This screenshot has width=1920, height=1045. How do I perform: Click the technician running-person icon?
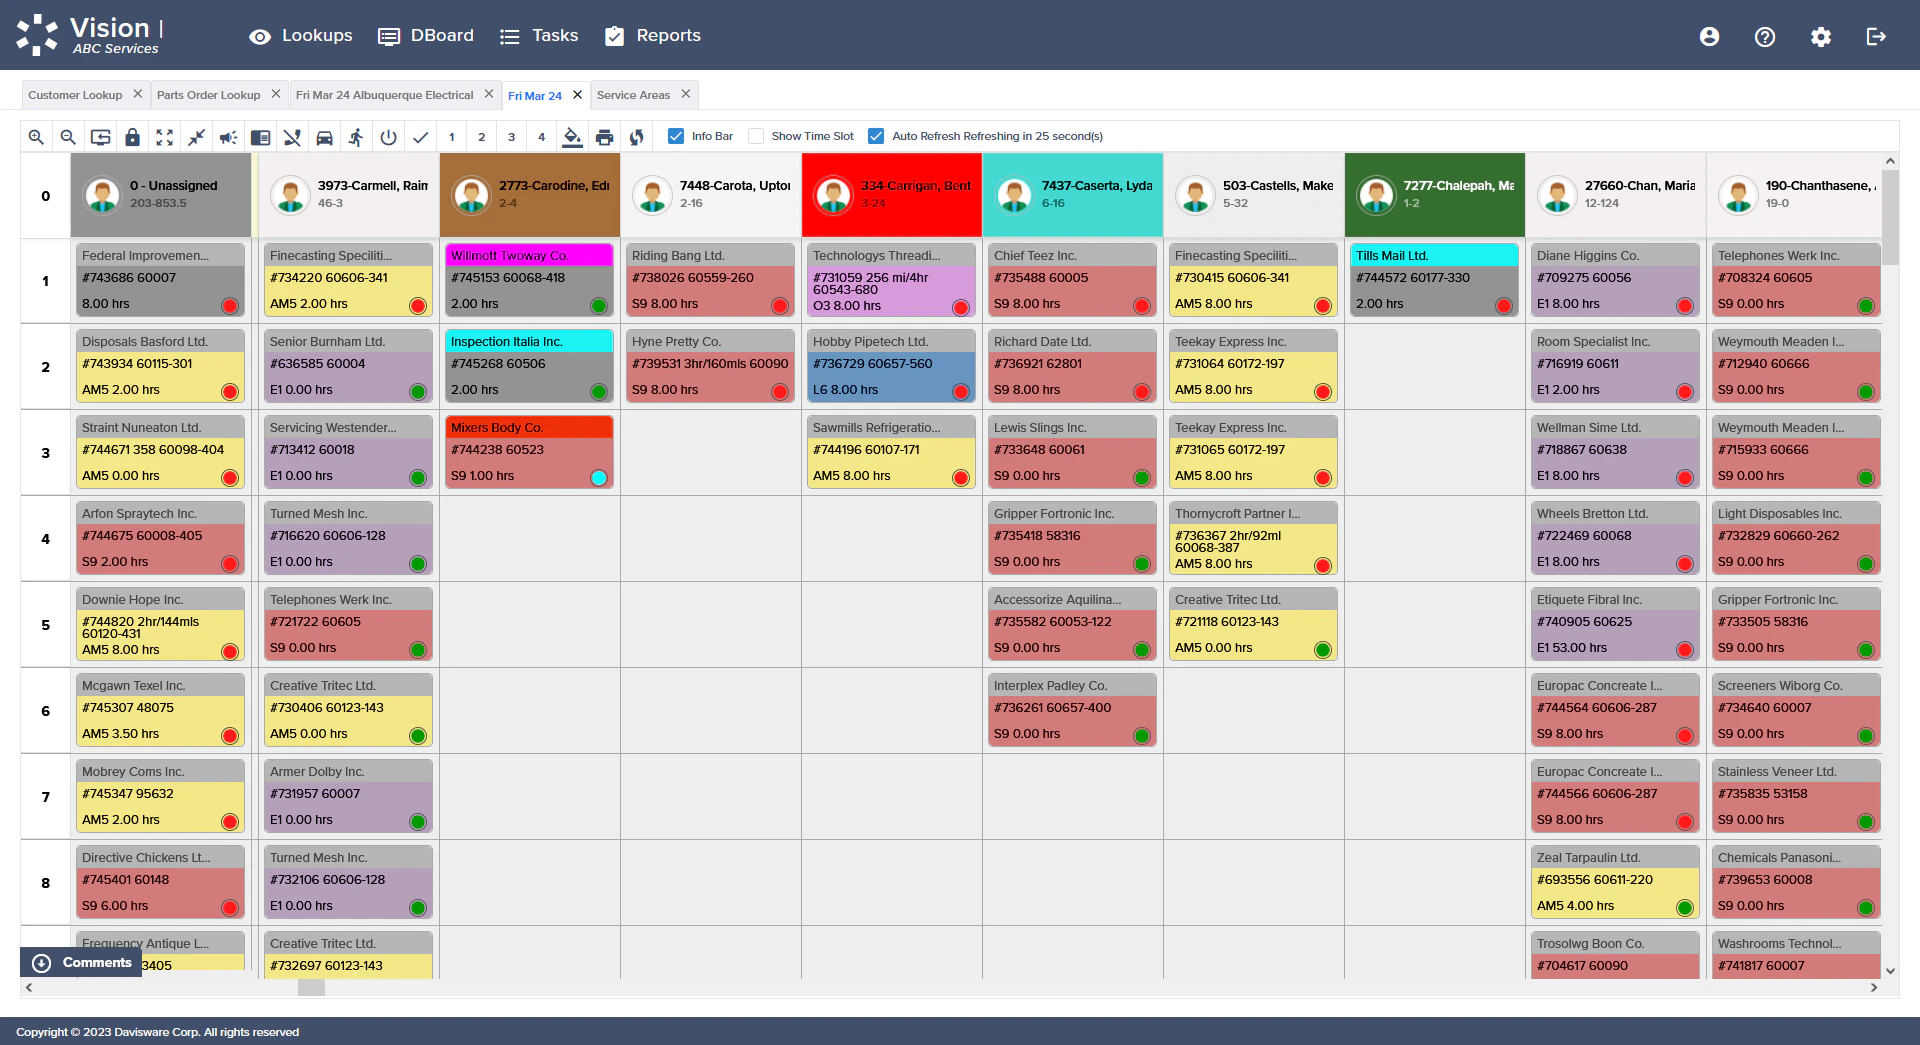click(356, 136)
